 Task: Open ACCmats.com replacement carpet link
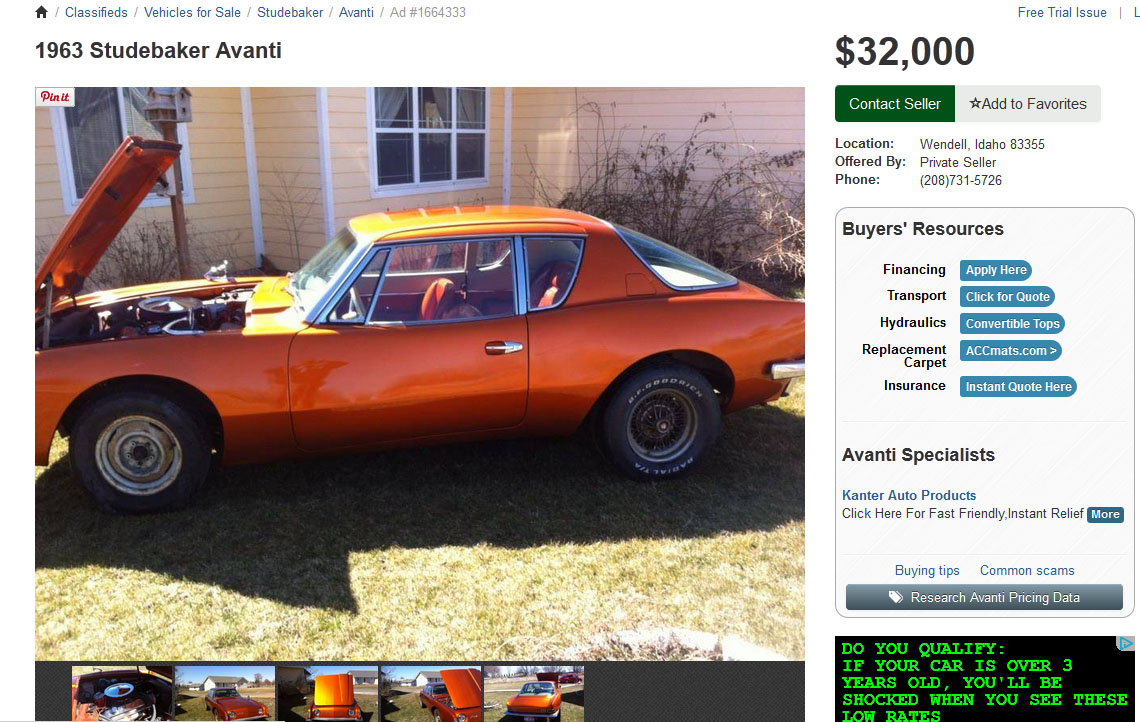[1011, 350]
